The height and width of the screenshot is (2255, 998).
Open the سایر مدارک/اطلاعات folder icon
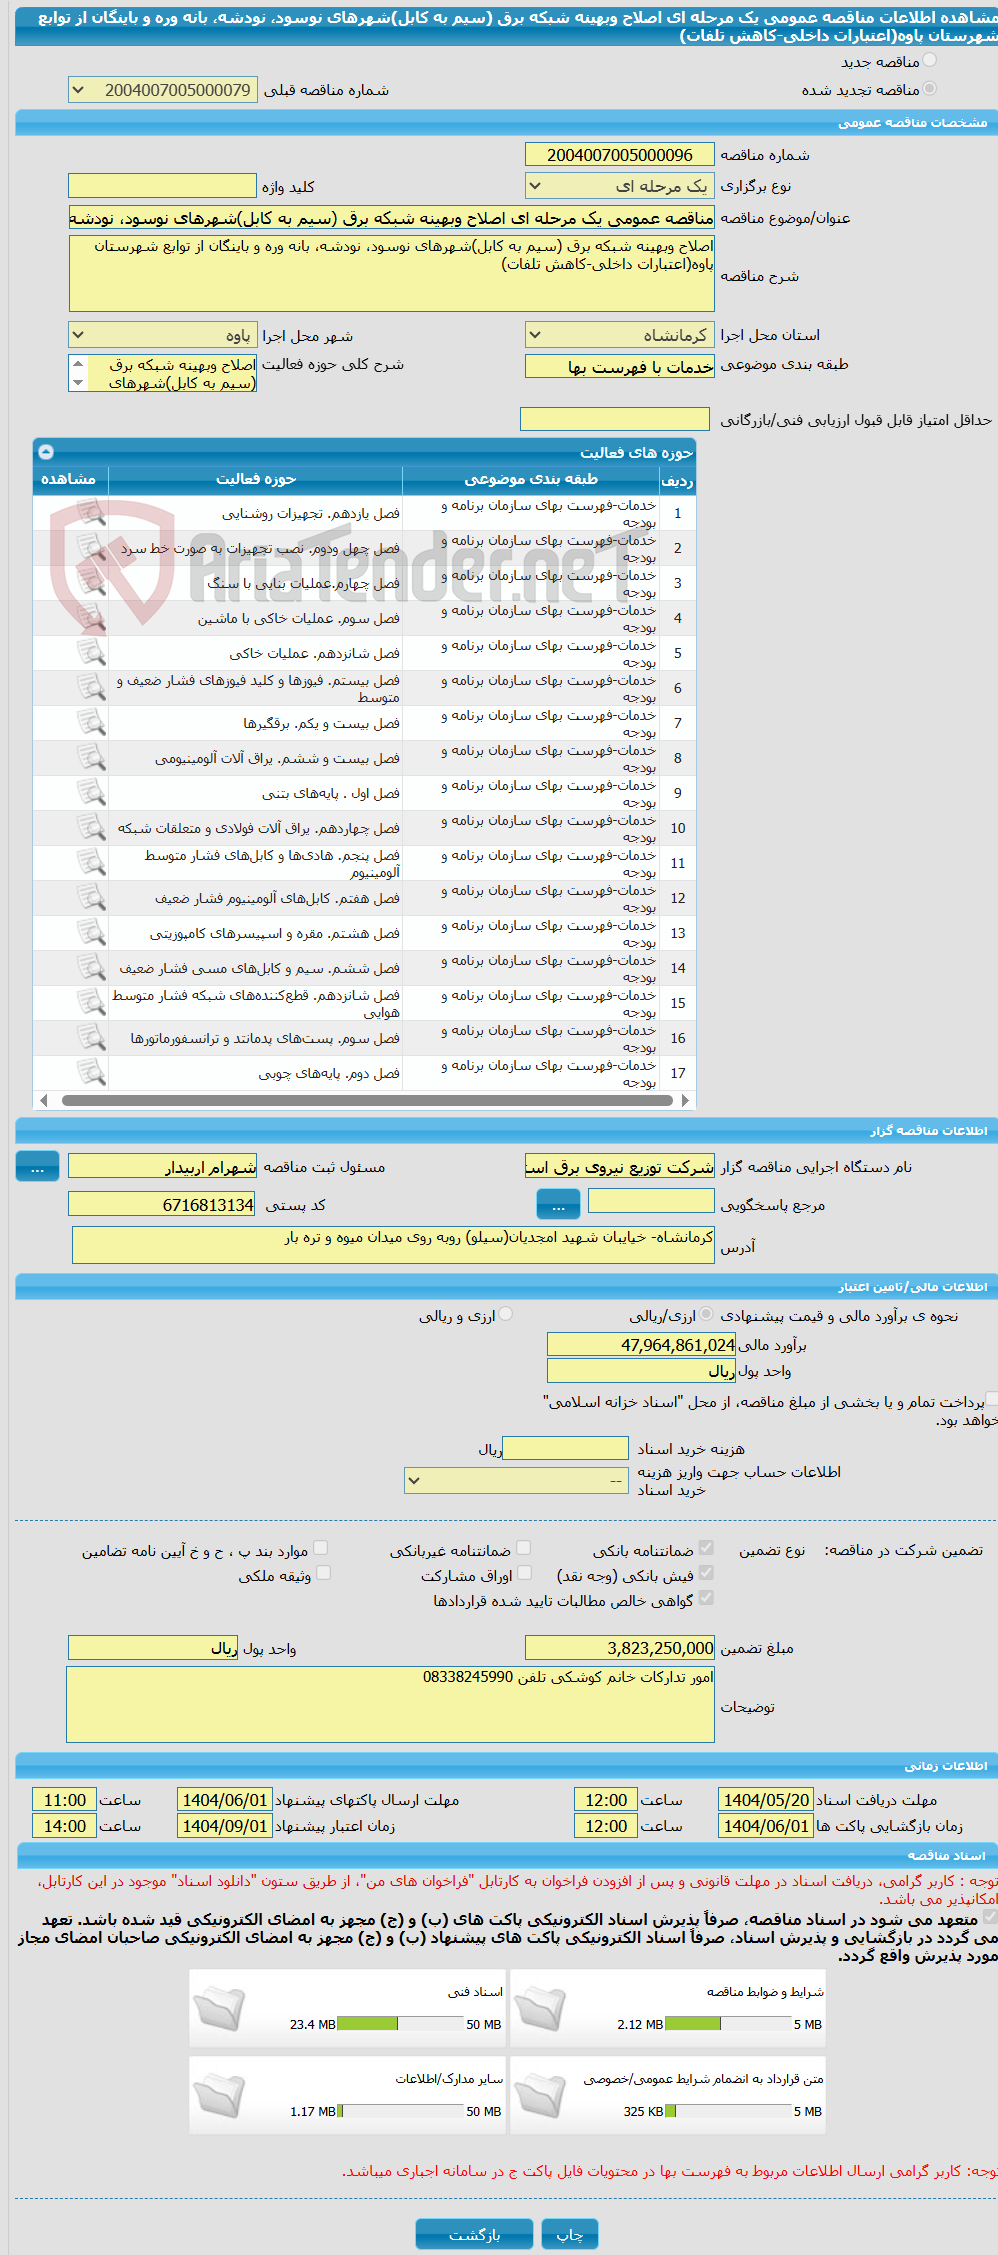point(219,2096)
